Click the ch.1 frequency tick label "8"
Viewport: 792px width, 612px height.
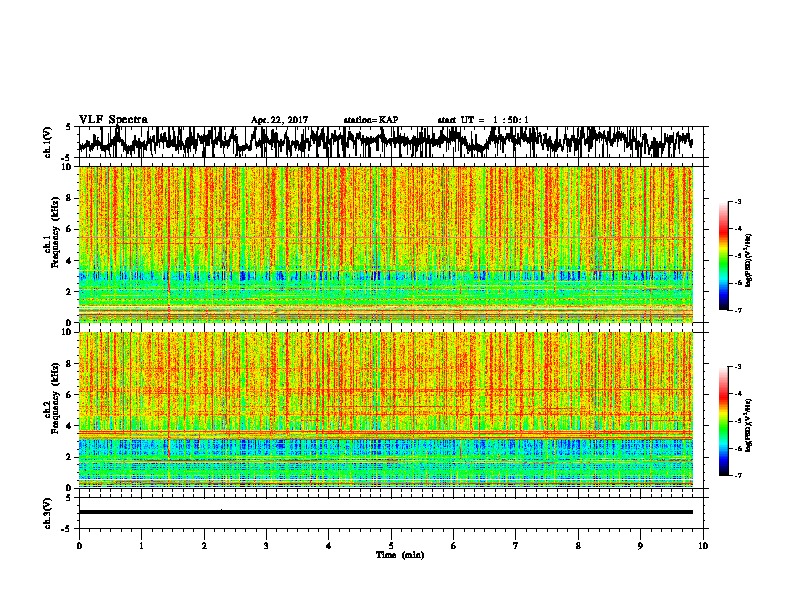(70, 198)
